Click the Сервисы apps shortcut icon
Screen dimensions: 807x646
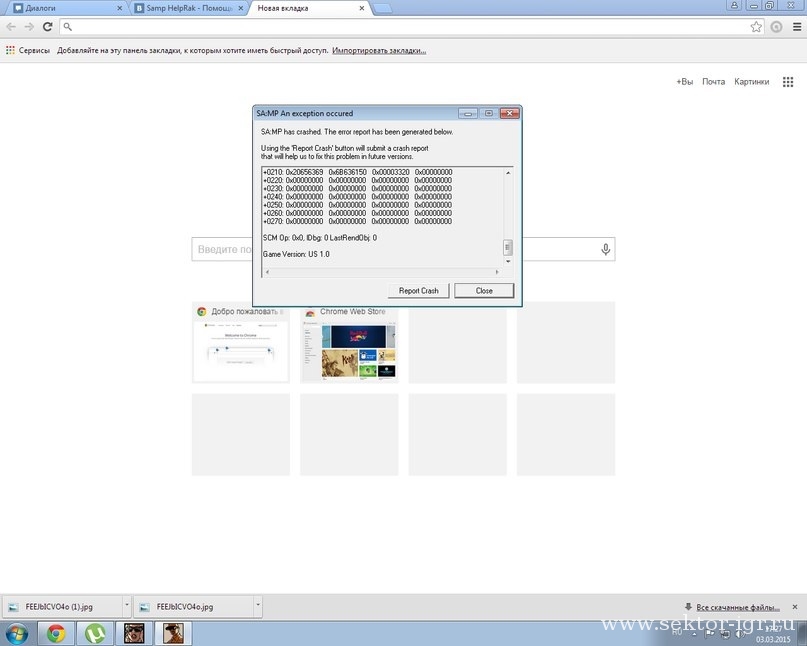tap(10, 50)
